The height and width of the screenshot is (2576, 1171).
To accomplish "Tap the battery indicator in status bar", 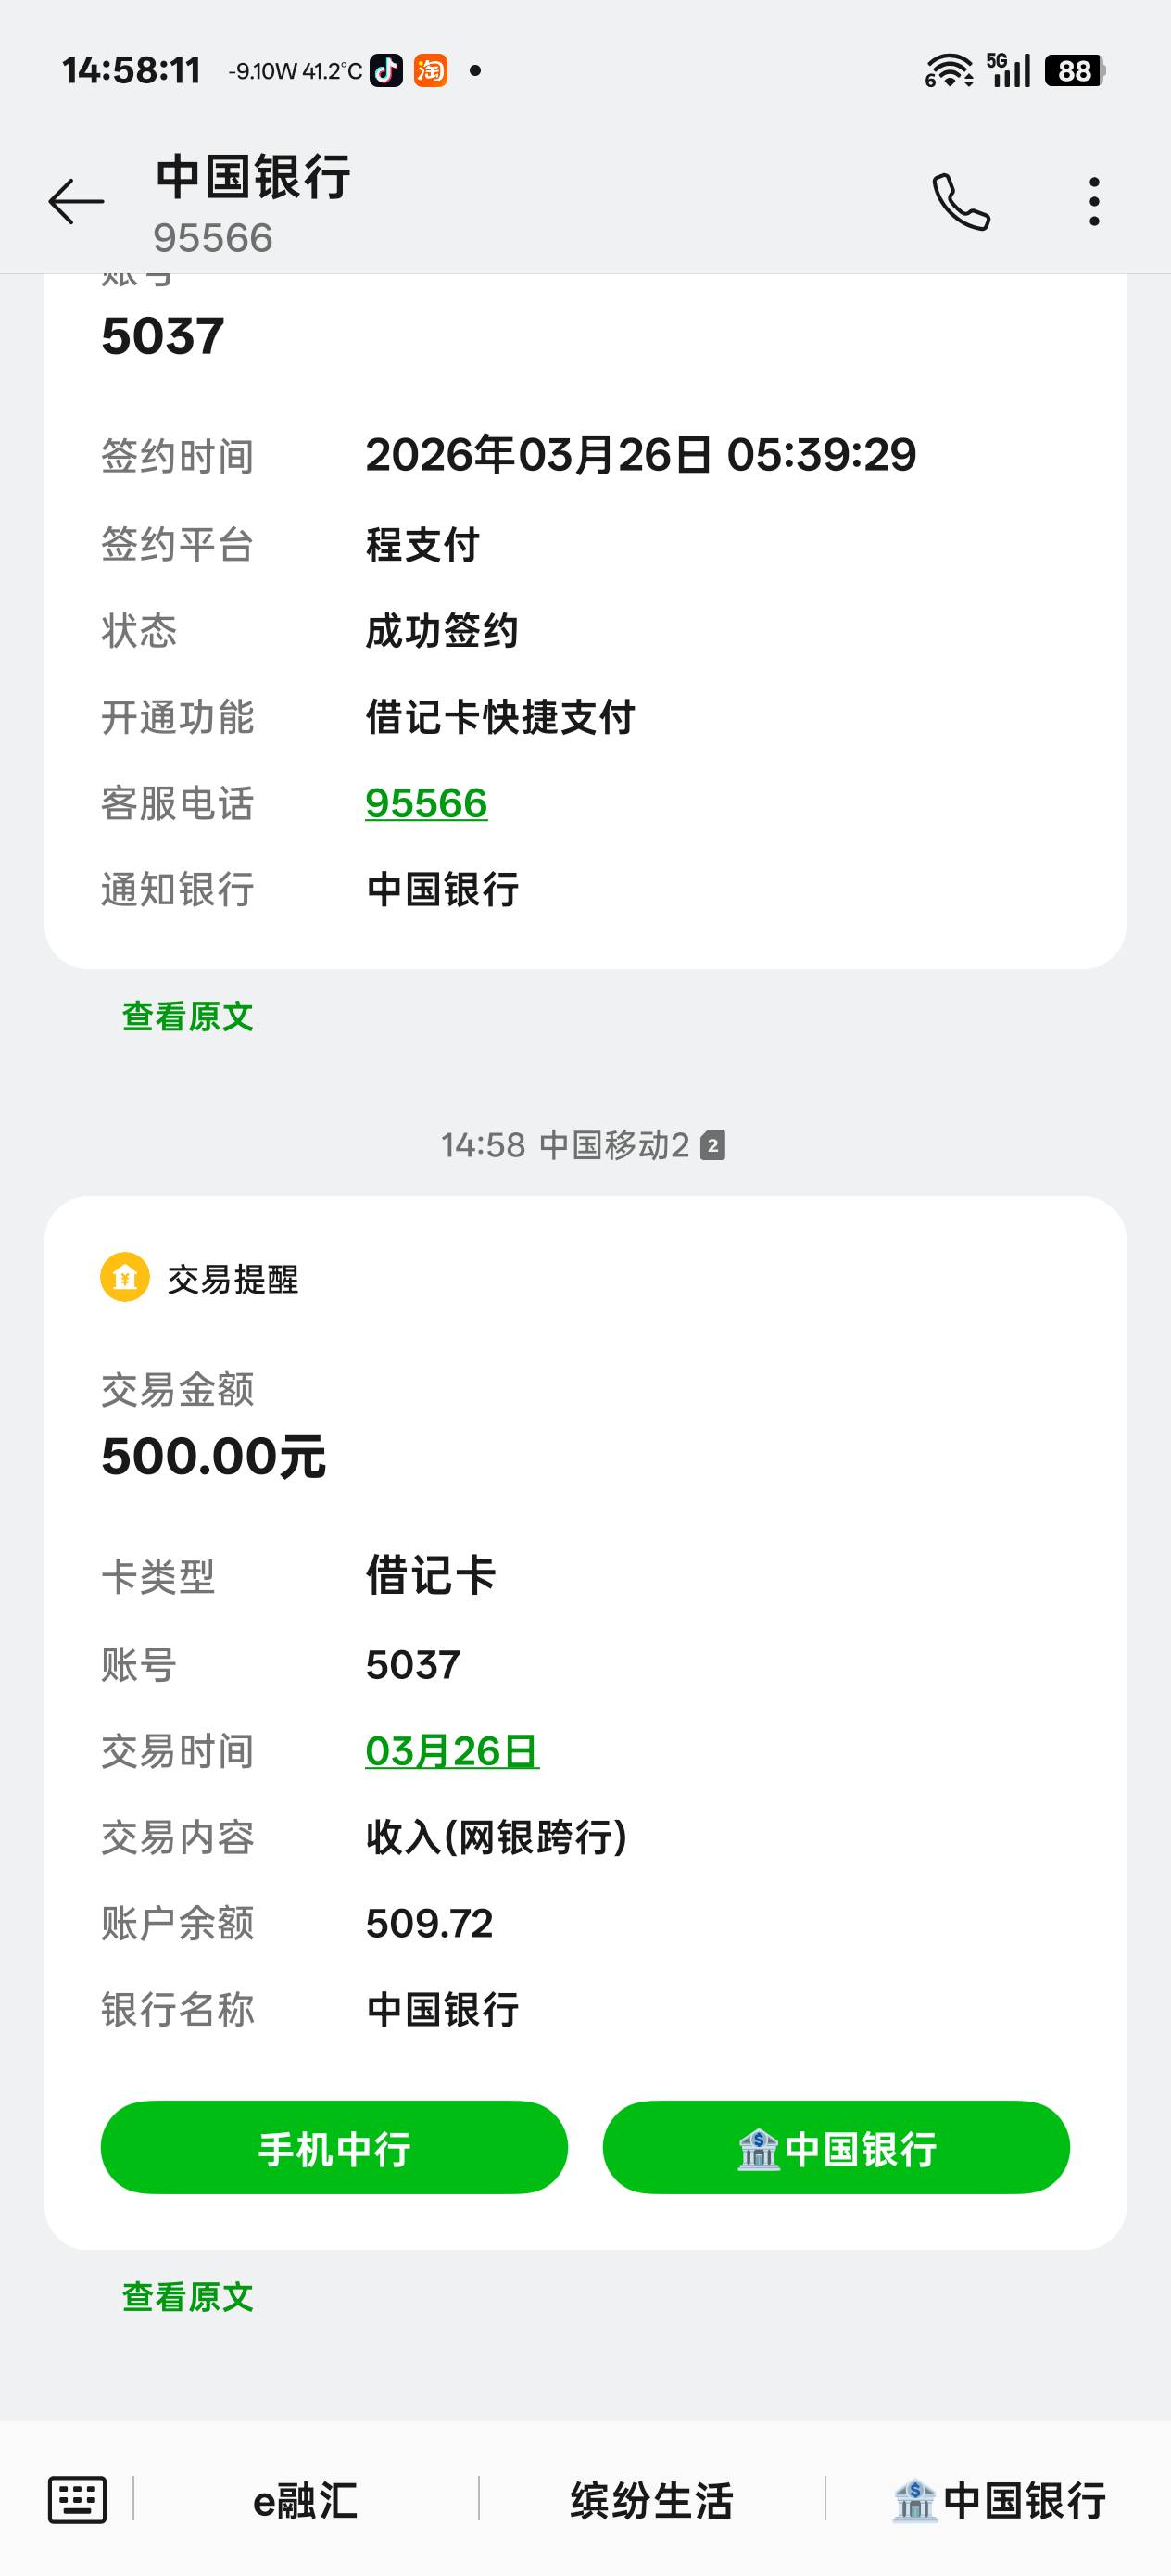I will pyautogui.click(x=1074, y=71).
